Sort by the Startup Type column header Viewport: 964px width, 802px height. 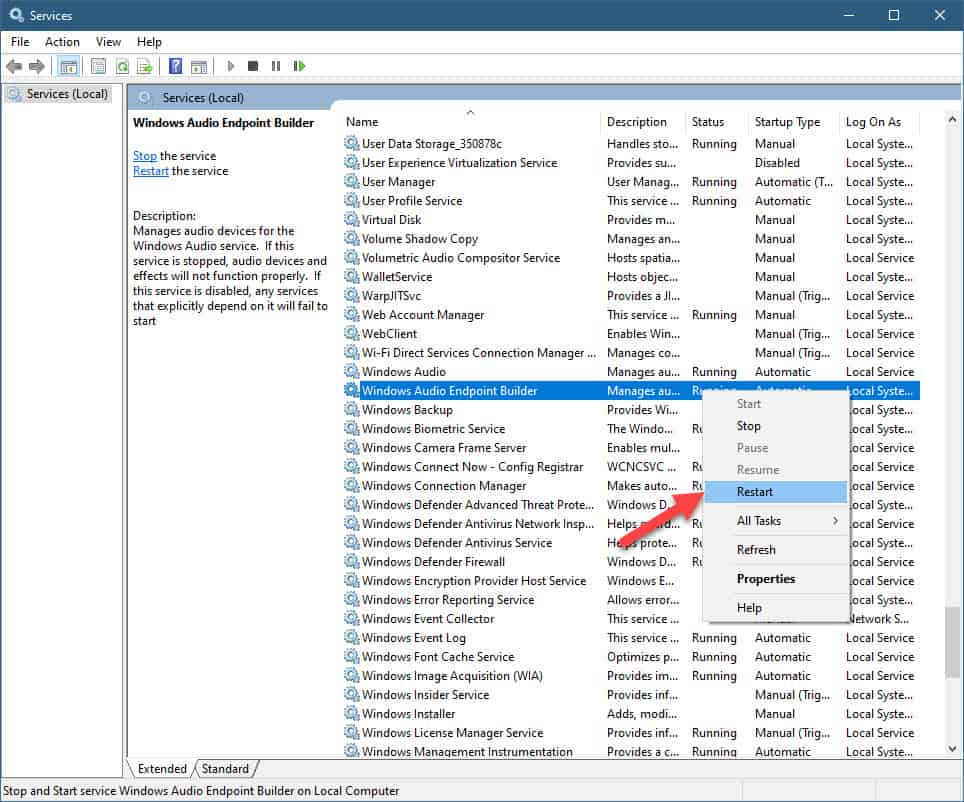pos(794,122)
